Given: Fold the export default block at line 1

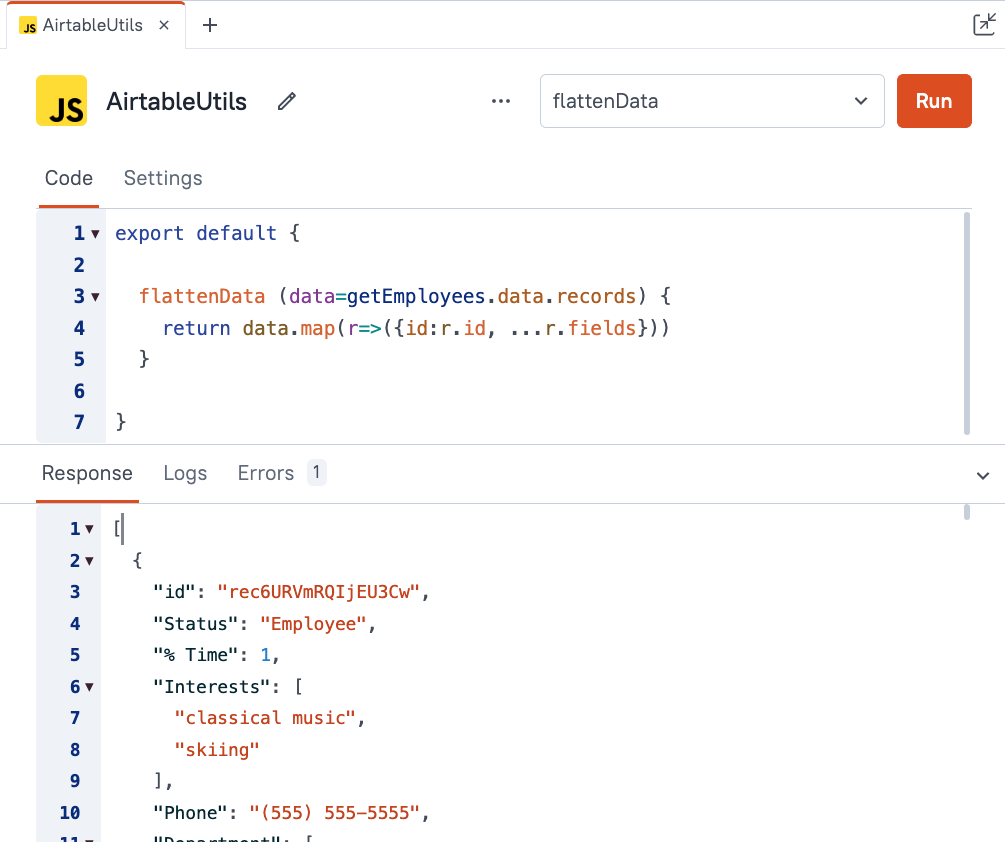Looking at the screenshot, I should (93, 233).
